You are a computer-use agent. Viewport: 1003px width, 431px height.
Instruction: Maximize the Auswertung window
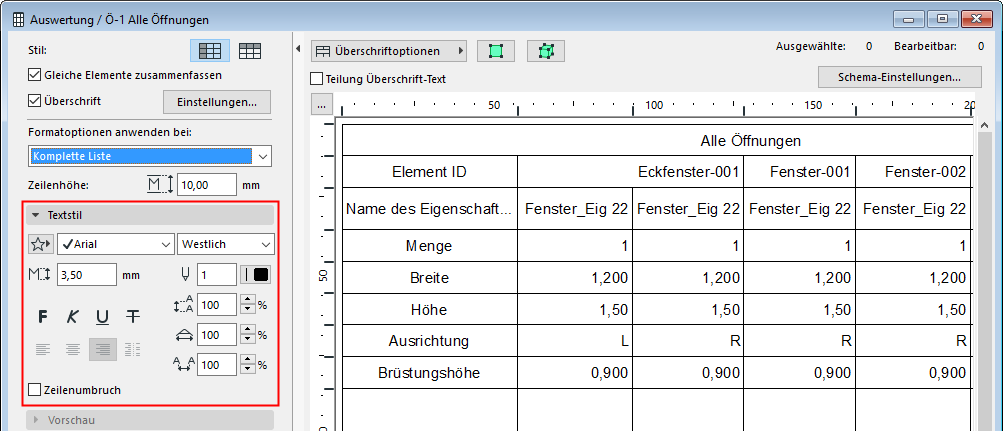(945, 19)
